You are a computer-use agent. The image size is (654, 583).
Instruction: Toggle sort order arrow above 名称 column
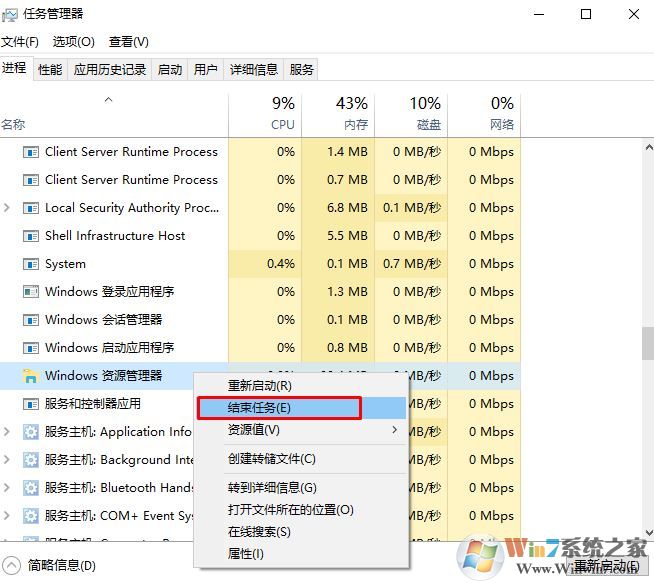click(108, 100)
